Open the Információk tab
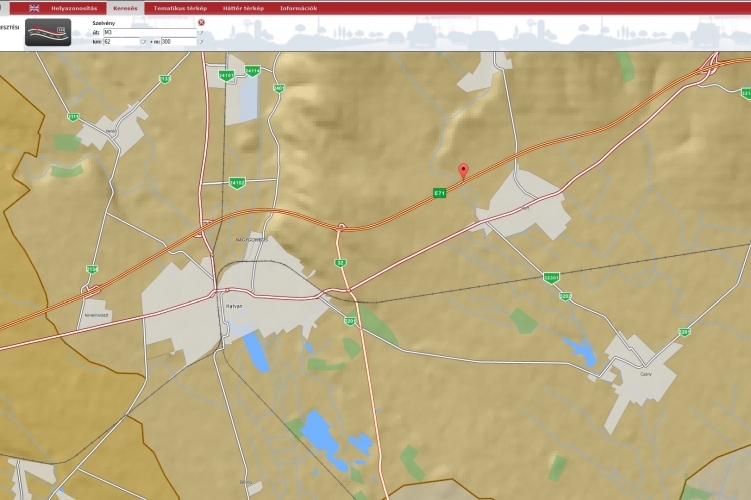Viewport: 751px width, 500px height. coord(299,7)
